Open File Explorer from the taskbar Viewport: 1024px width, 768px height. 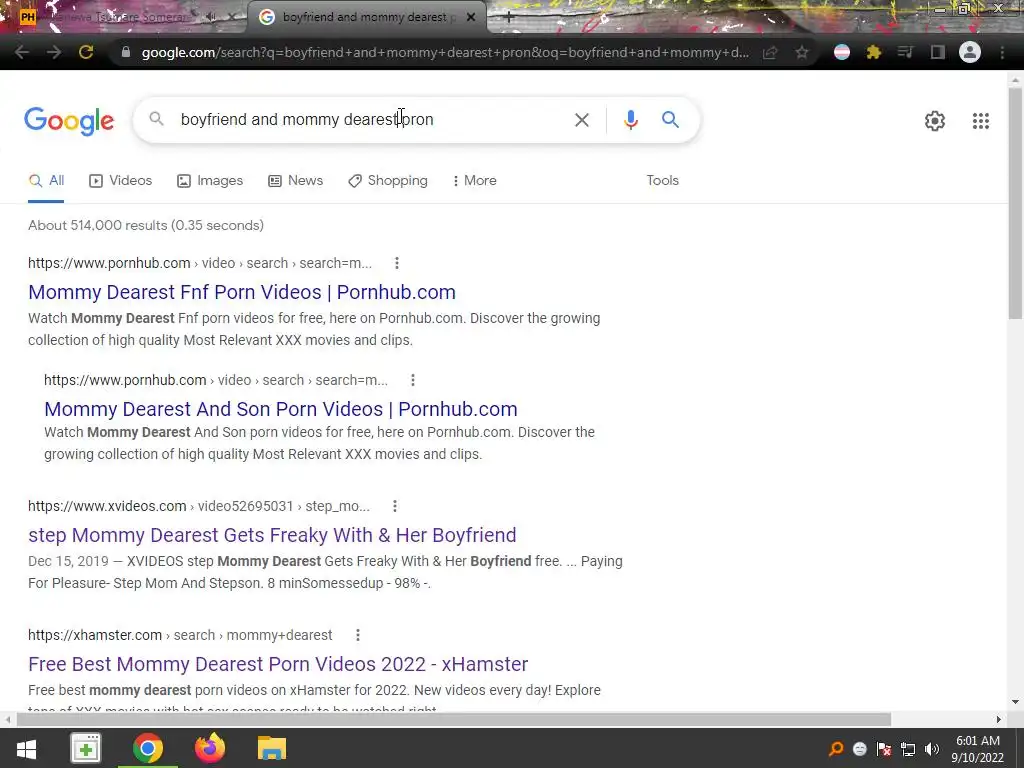272,748
